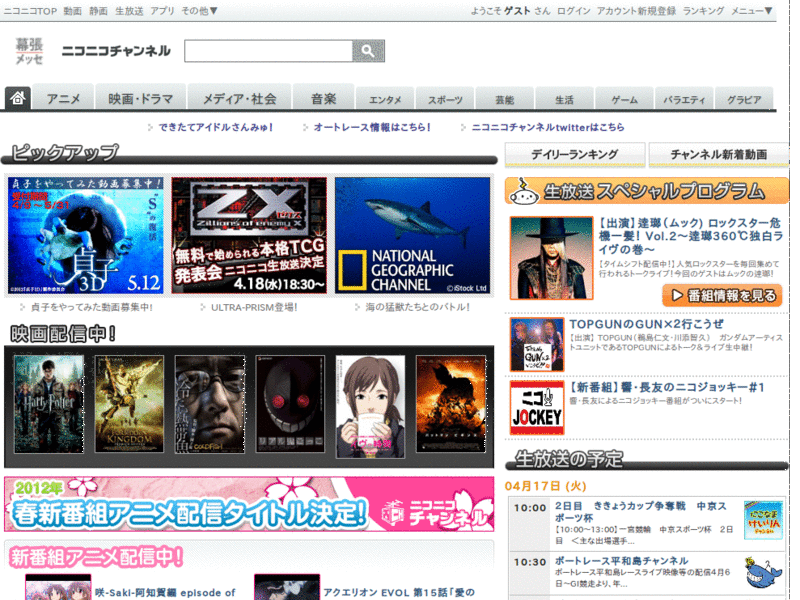Focus the channel search input field
The width and height of the screenshot is (800, 600).
tap(268, 51)
